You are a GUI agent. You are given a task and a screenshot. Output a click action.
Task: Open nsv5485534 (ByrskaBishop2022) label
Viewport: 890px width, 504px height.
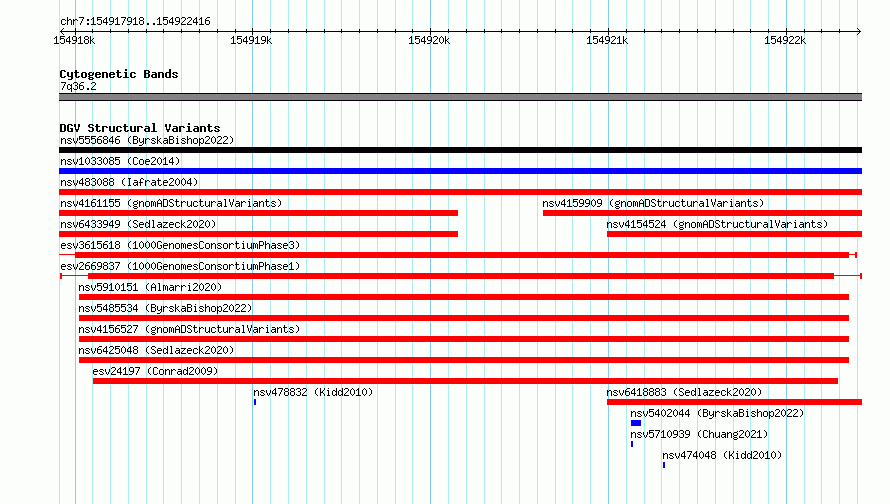tap(165, 308)
